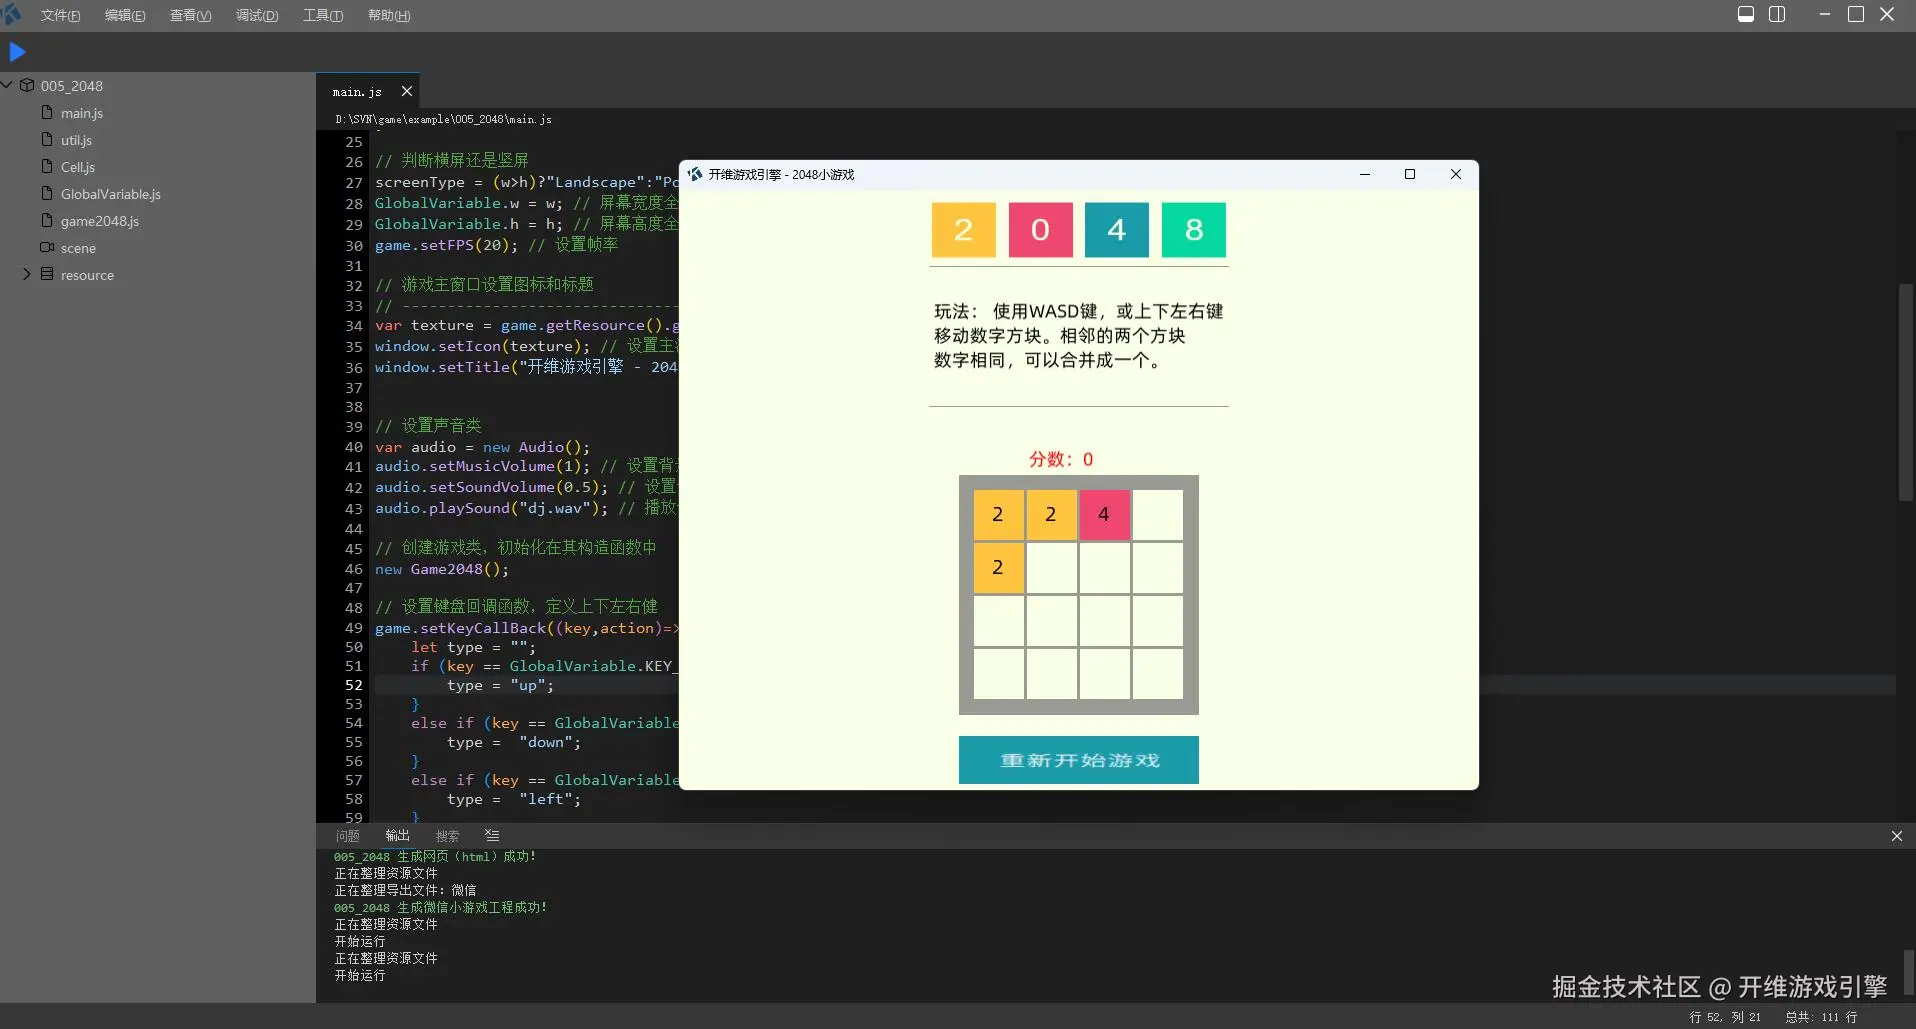Switch to the 输出 panel tab
Screen dimensions: 1916x1029
[x=398, y=835]
